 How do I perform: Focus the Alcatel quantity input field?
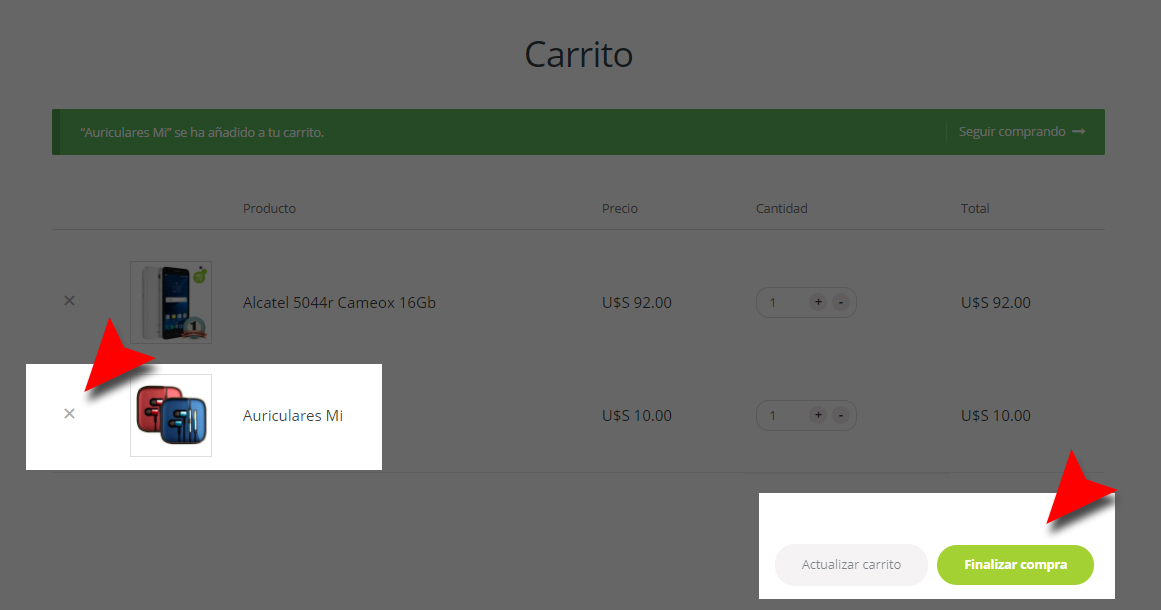coord(781,302)
